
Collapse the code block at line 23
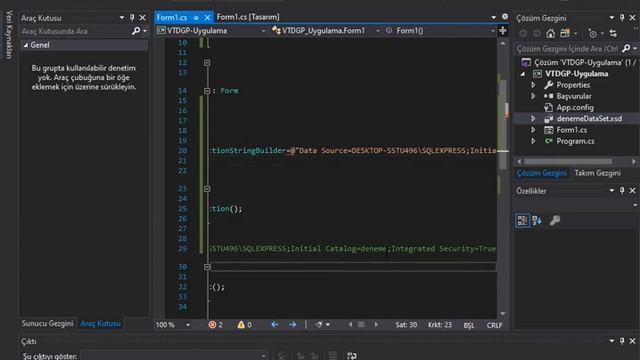click(207, 189)
